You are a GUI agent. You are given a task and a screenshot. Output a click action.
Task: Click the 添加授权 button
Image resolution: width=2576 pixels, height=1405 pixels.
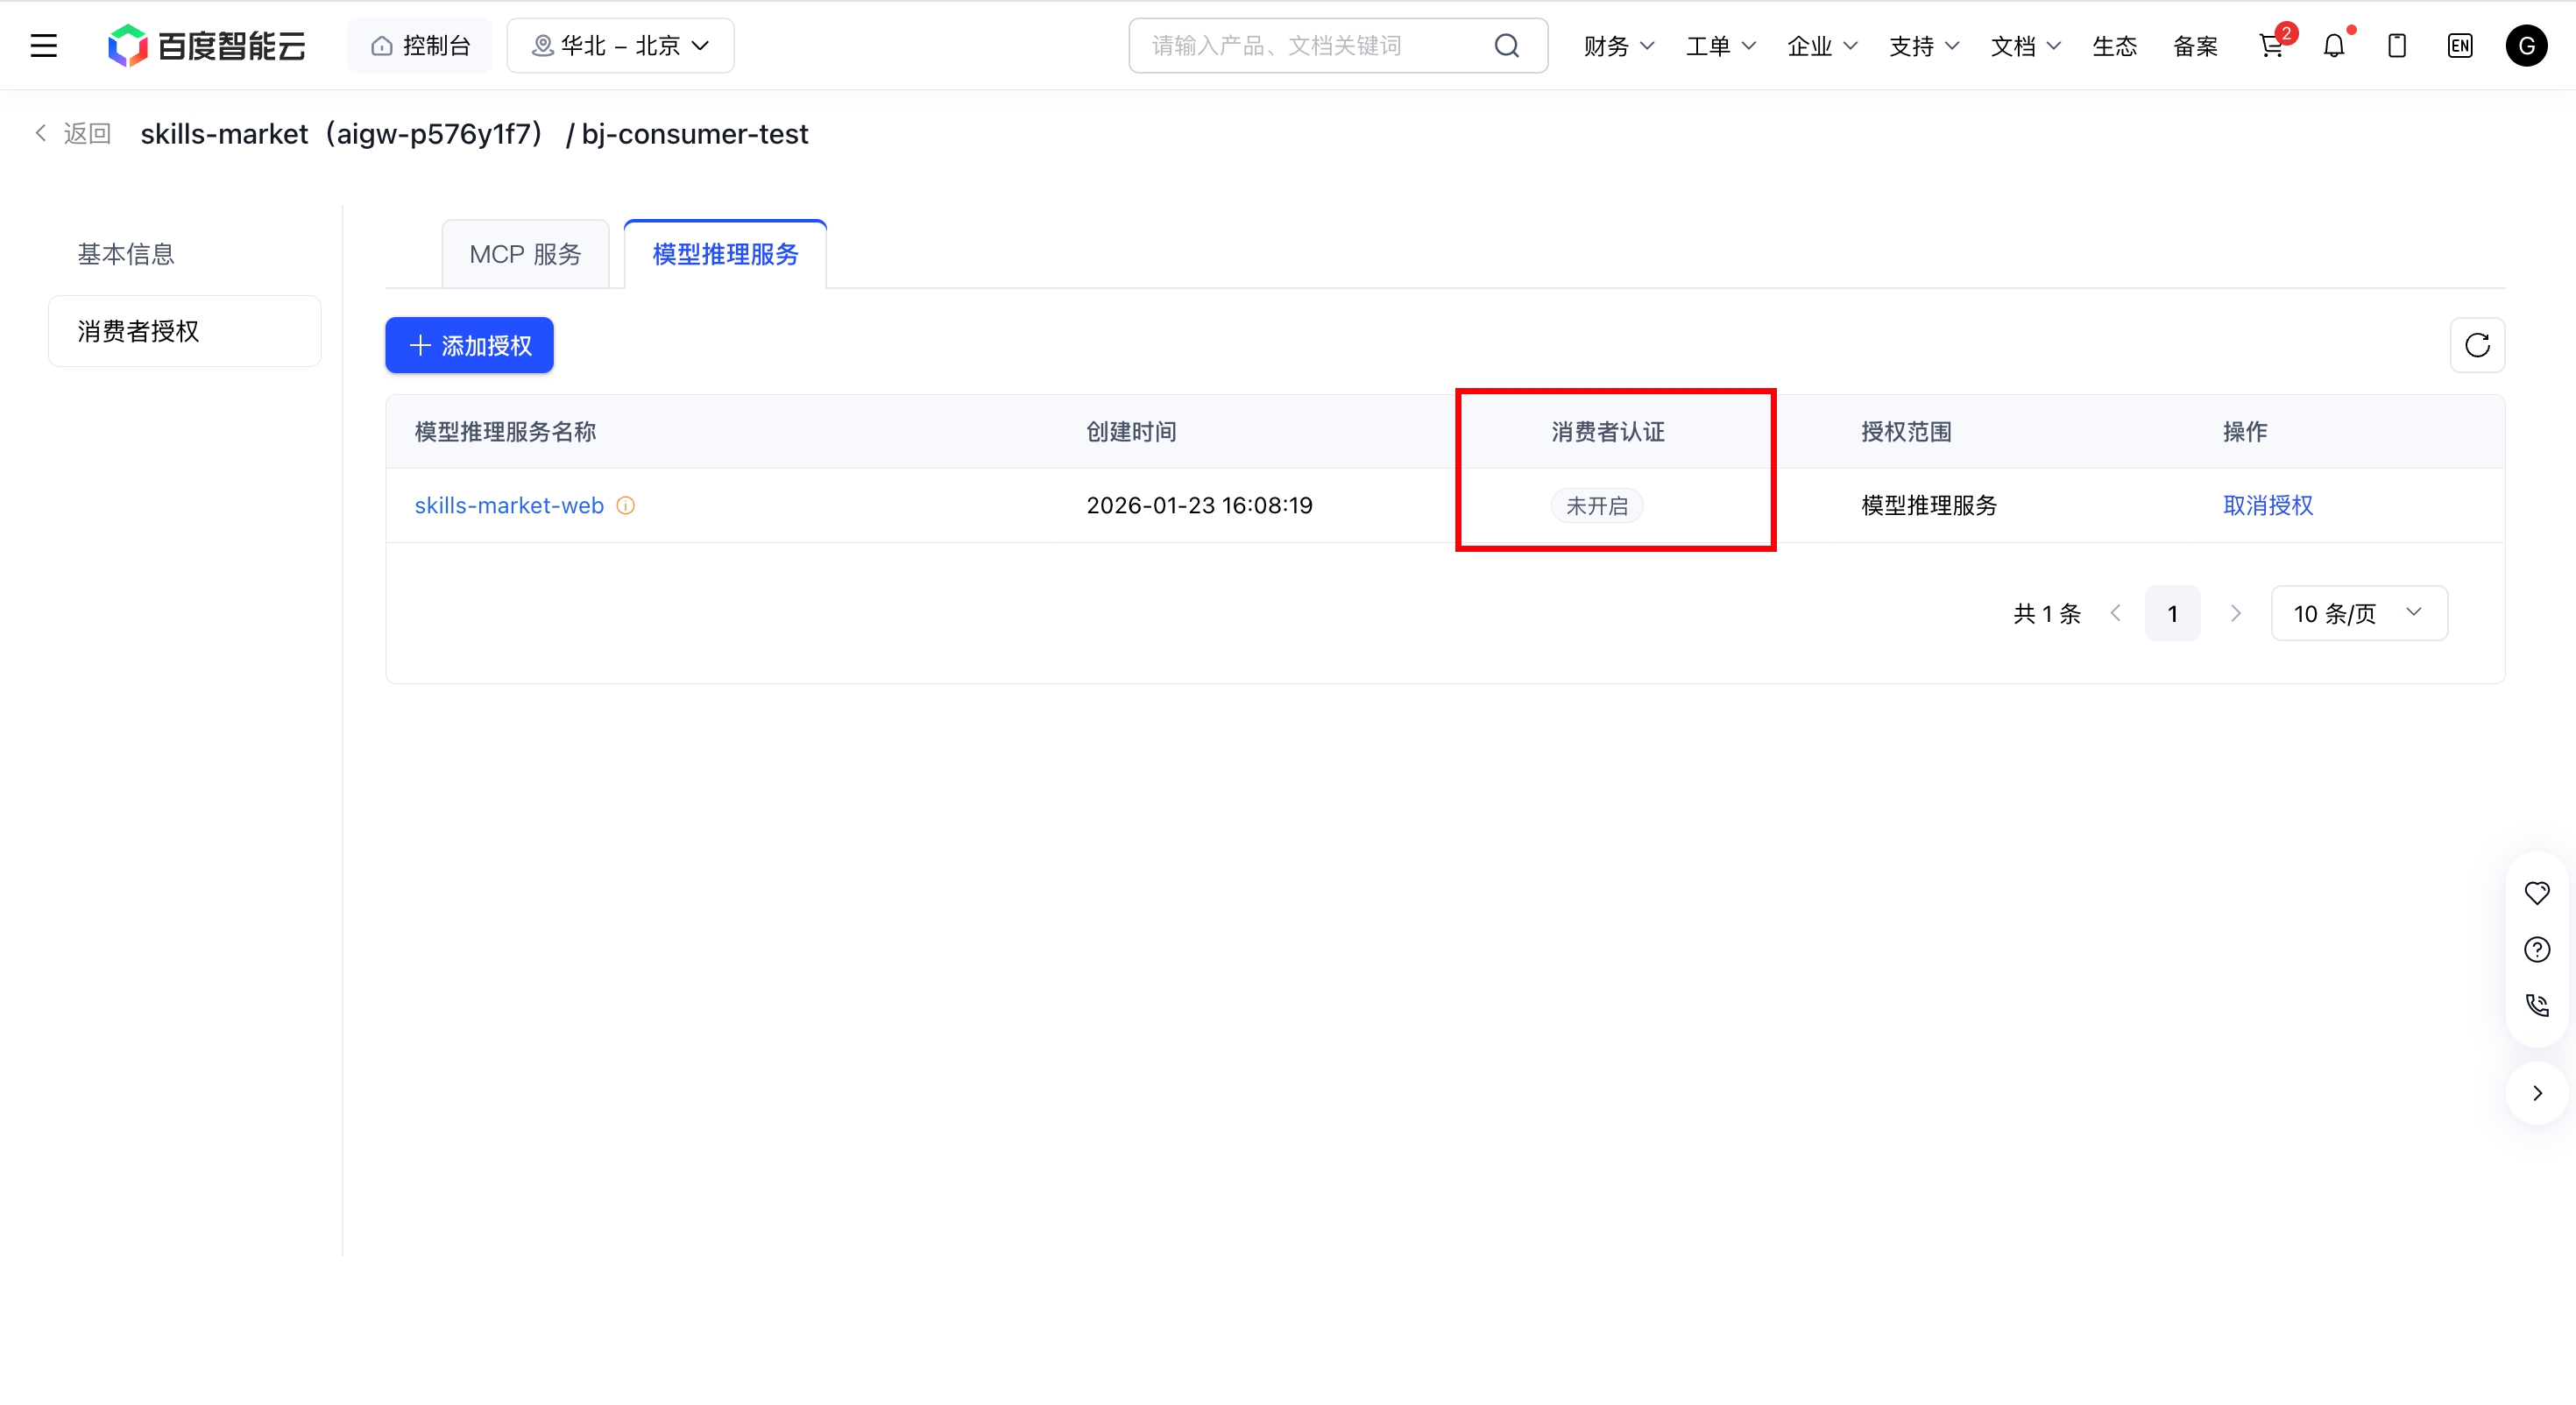[469, 345]
